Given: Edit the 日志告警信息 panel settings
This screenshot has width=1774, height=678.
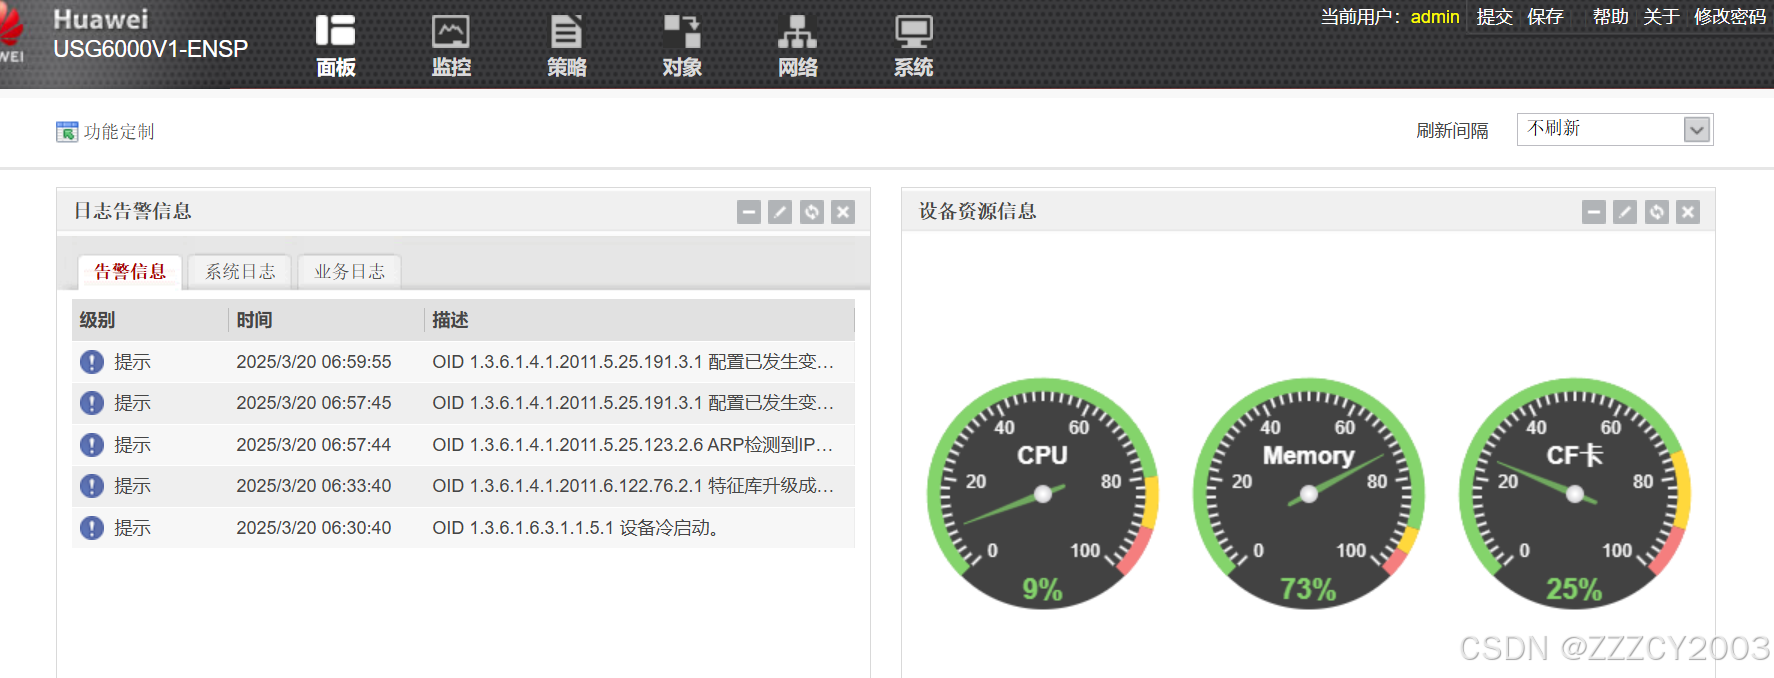Looking at the screenshot, I should (x=780, y=212).
